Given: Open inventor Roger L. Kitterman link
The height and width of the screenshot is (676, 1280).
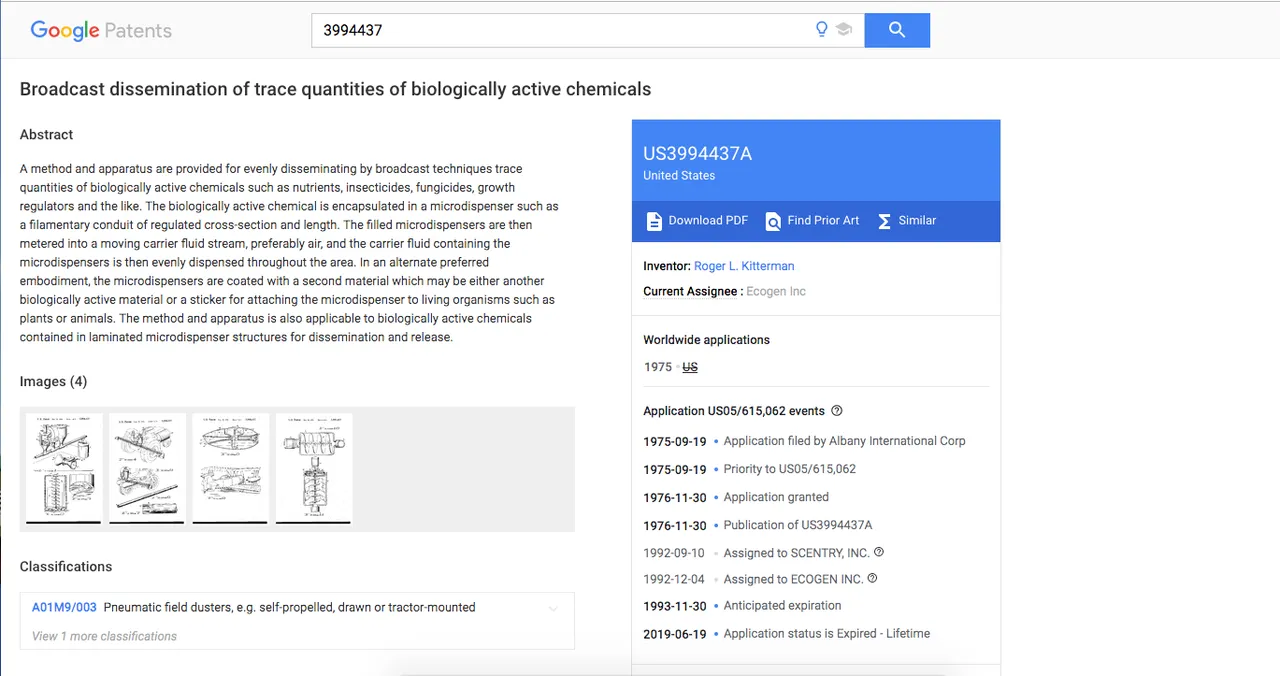Looking at the screenshot, I should pos(744,266).
